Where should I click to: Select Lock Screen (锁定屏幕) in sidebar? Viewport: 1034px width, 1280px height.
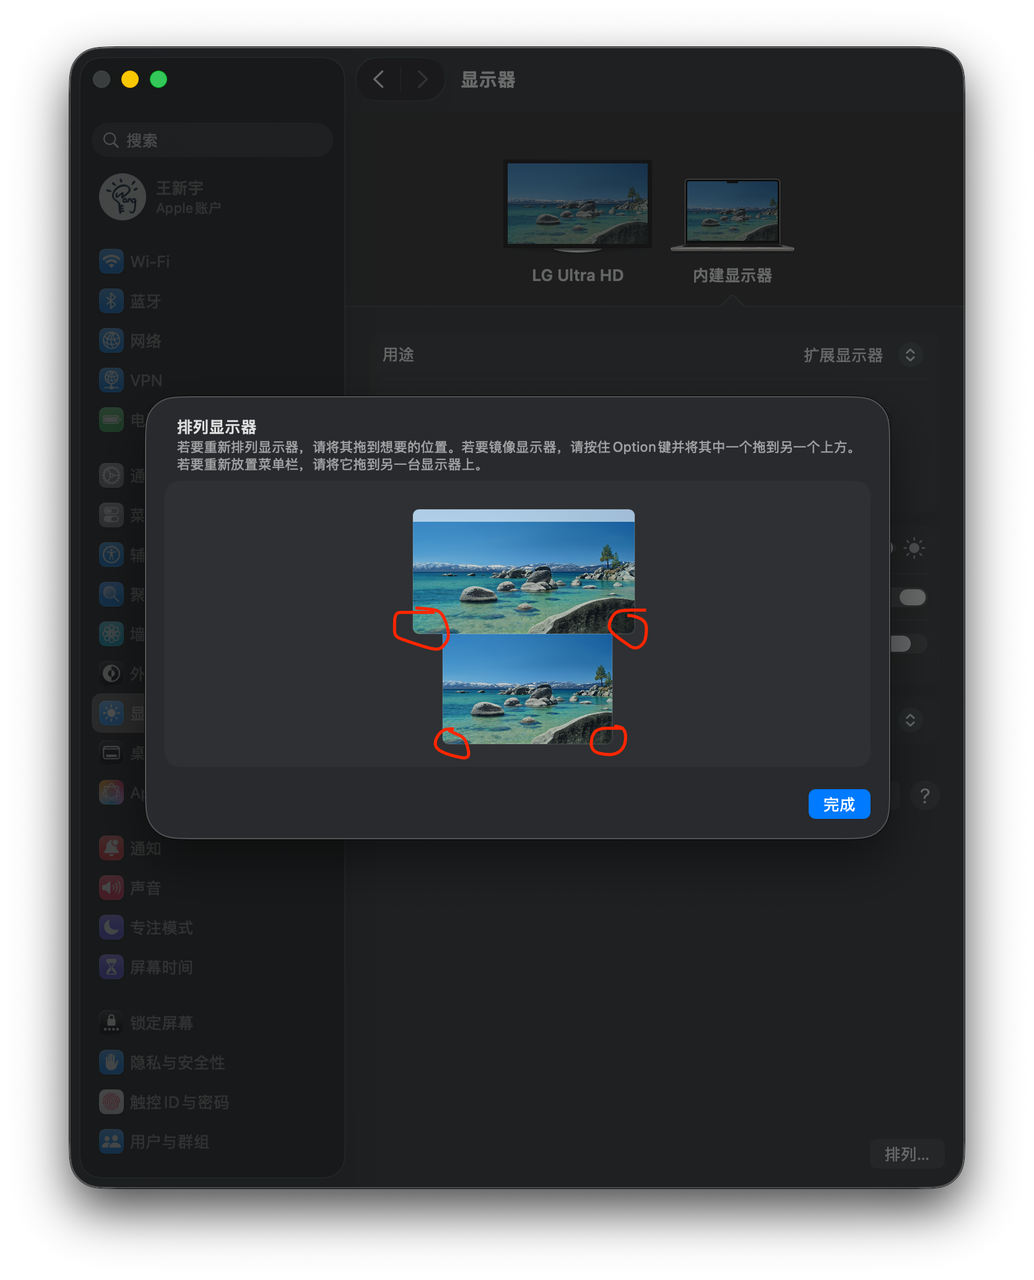pyautogui.click(x=111, y=1023)
